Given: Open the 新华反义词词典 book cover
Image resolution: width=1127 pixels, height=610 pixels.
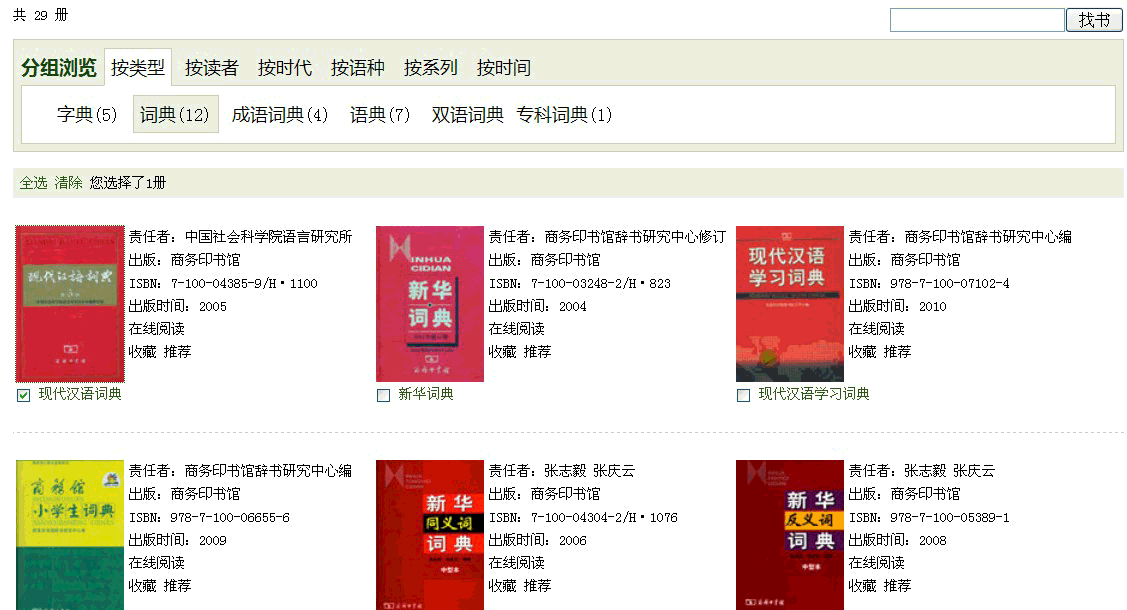Looking at the screenshot, I should pyautogui.click(x=790, y=535).
